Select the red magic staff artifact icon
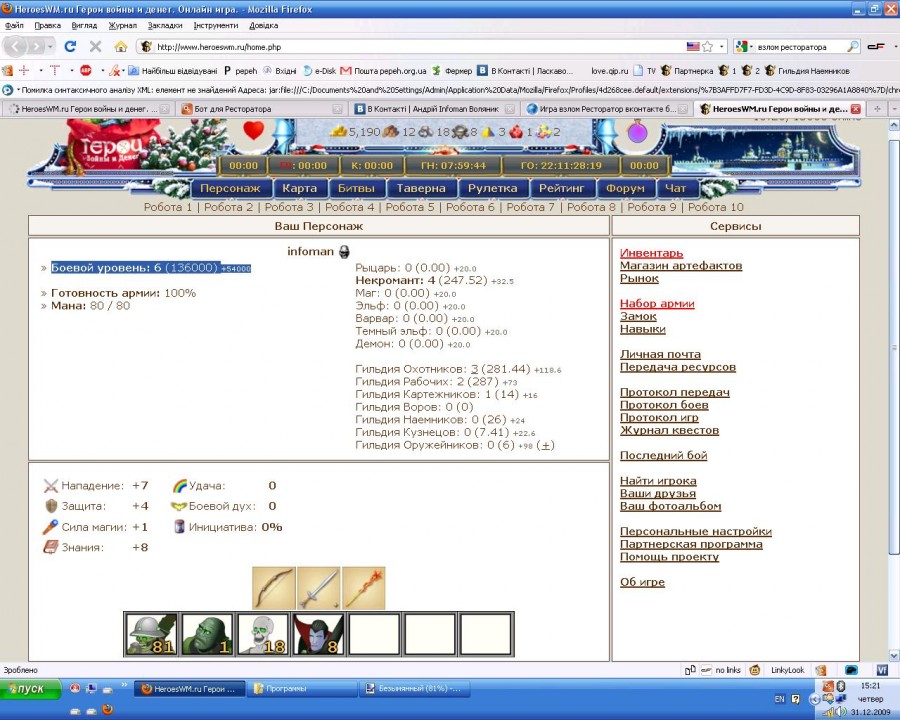 click(363, 588)
